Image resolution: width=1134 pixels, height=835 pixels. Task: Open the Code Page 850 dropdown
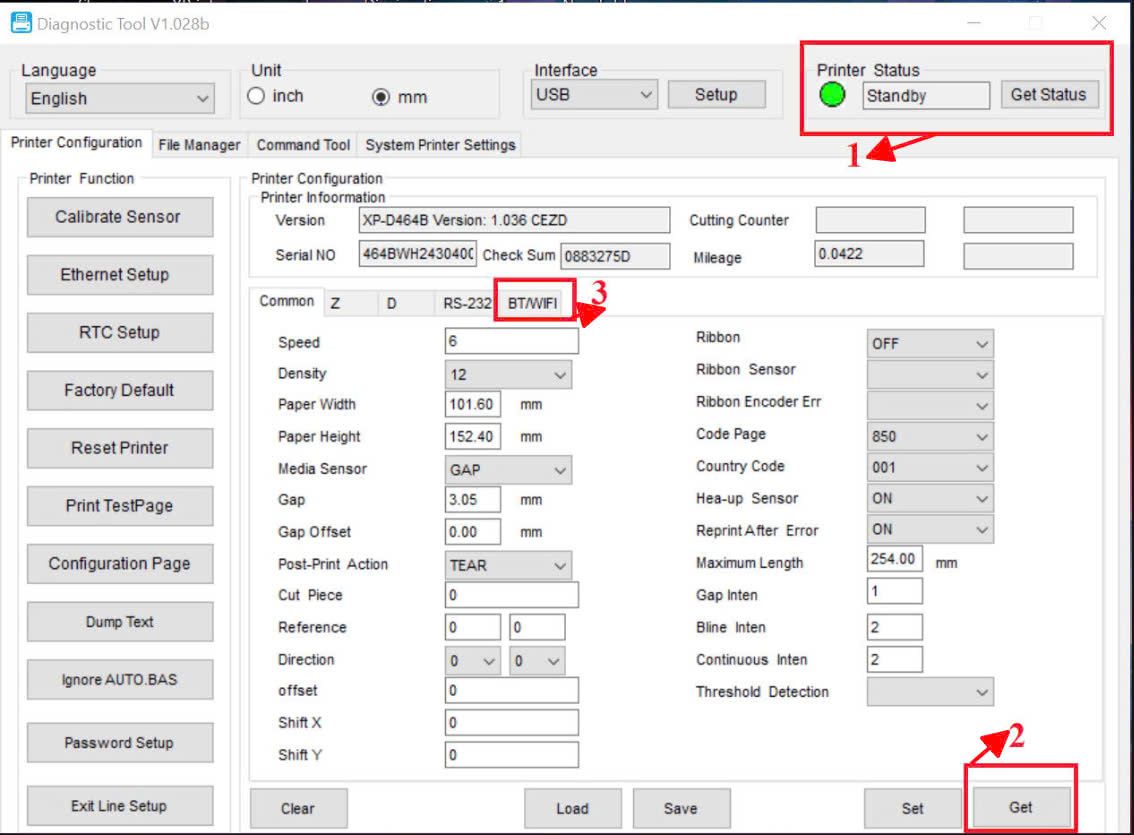pos(930,437)
